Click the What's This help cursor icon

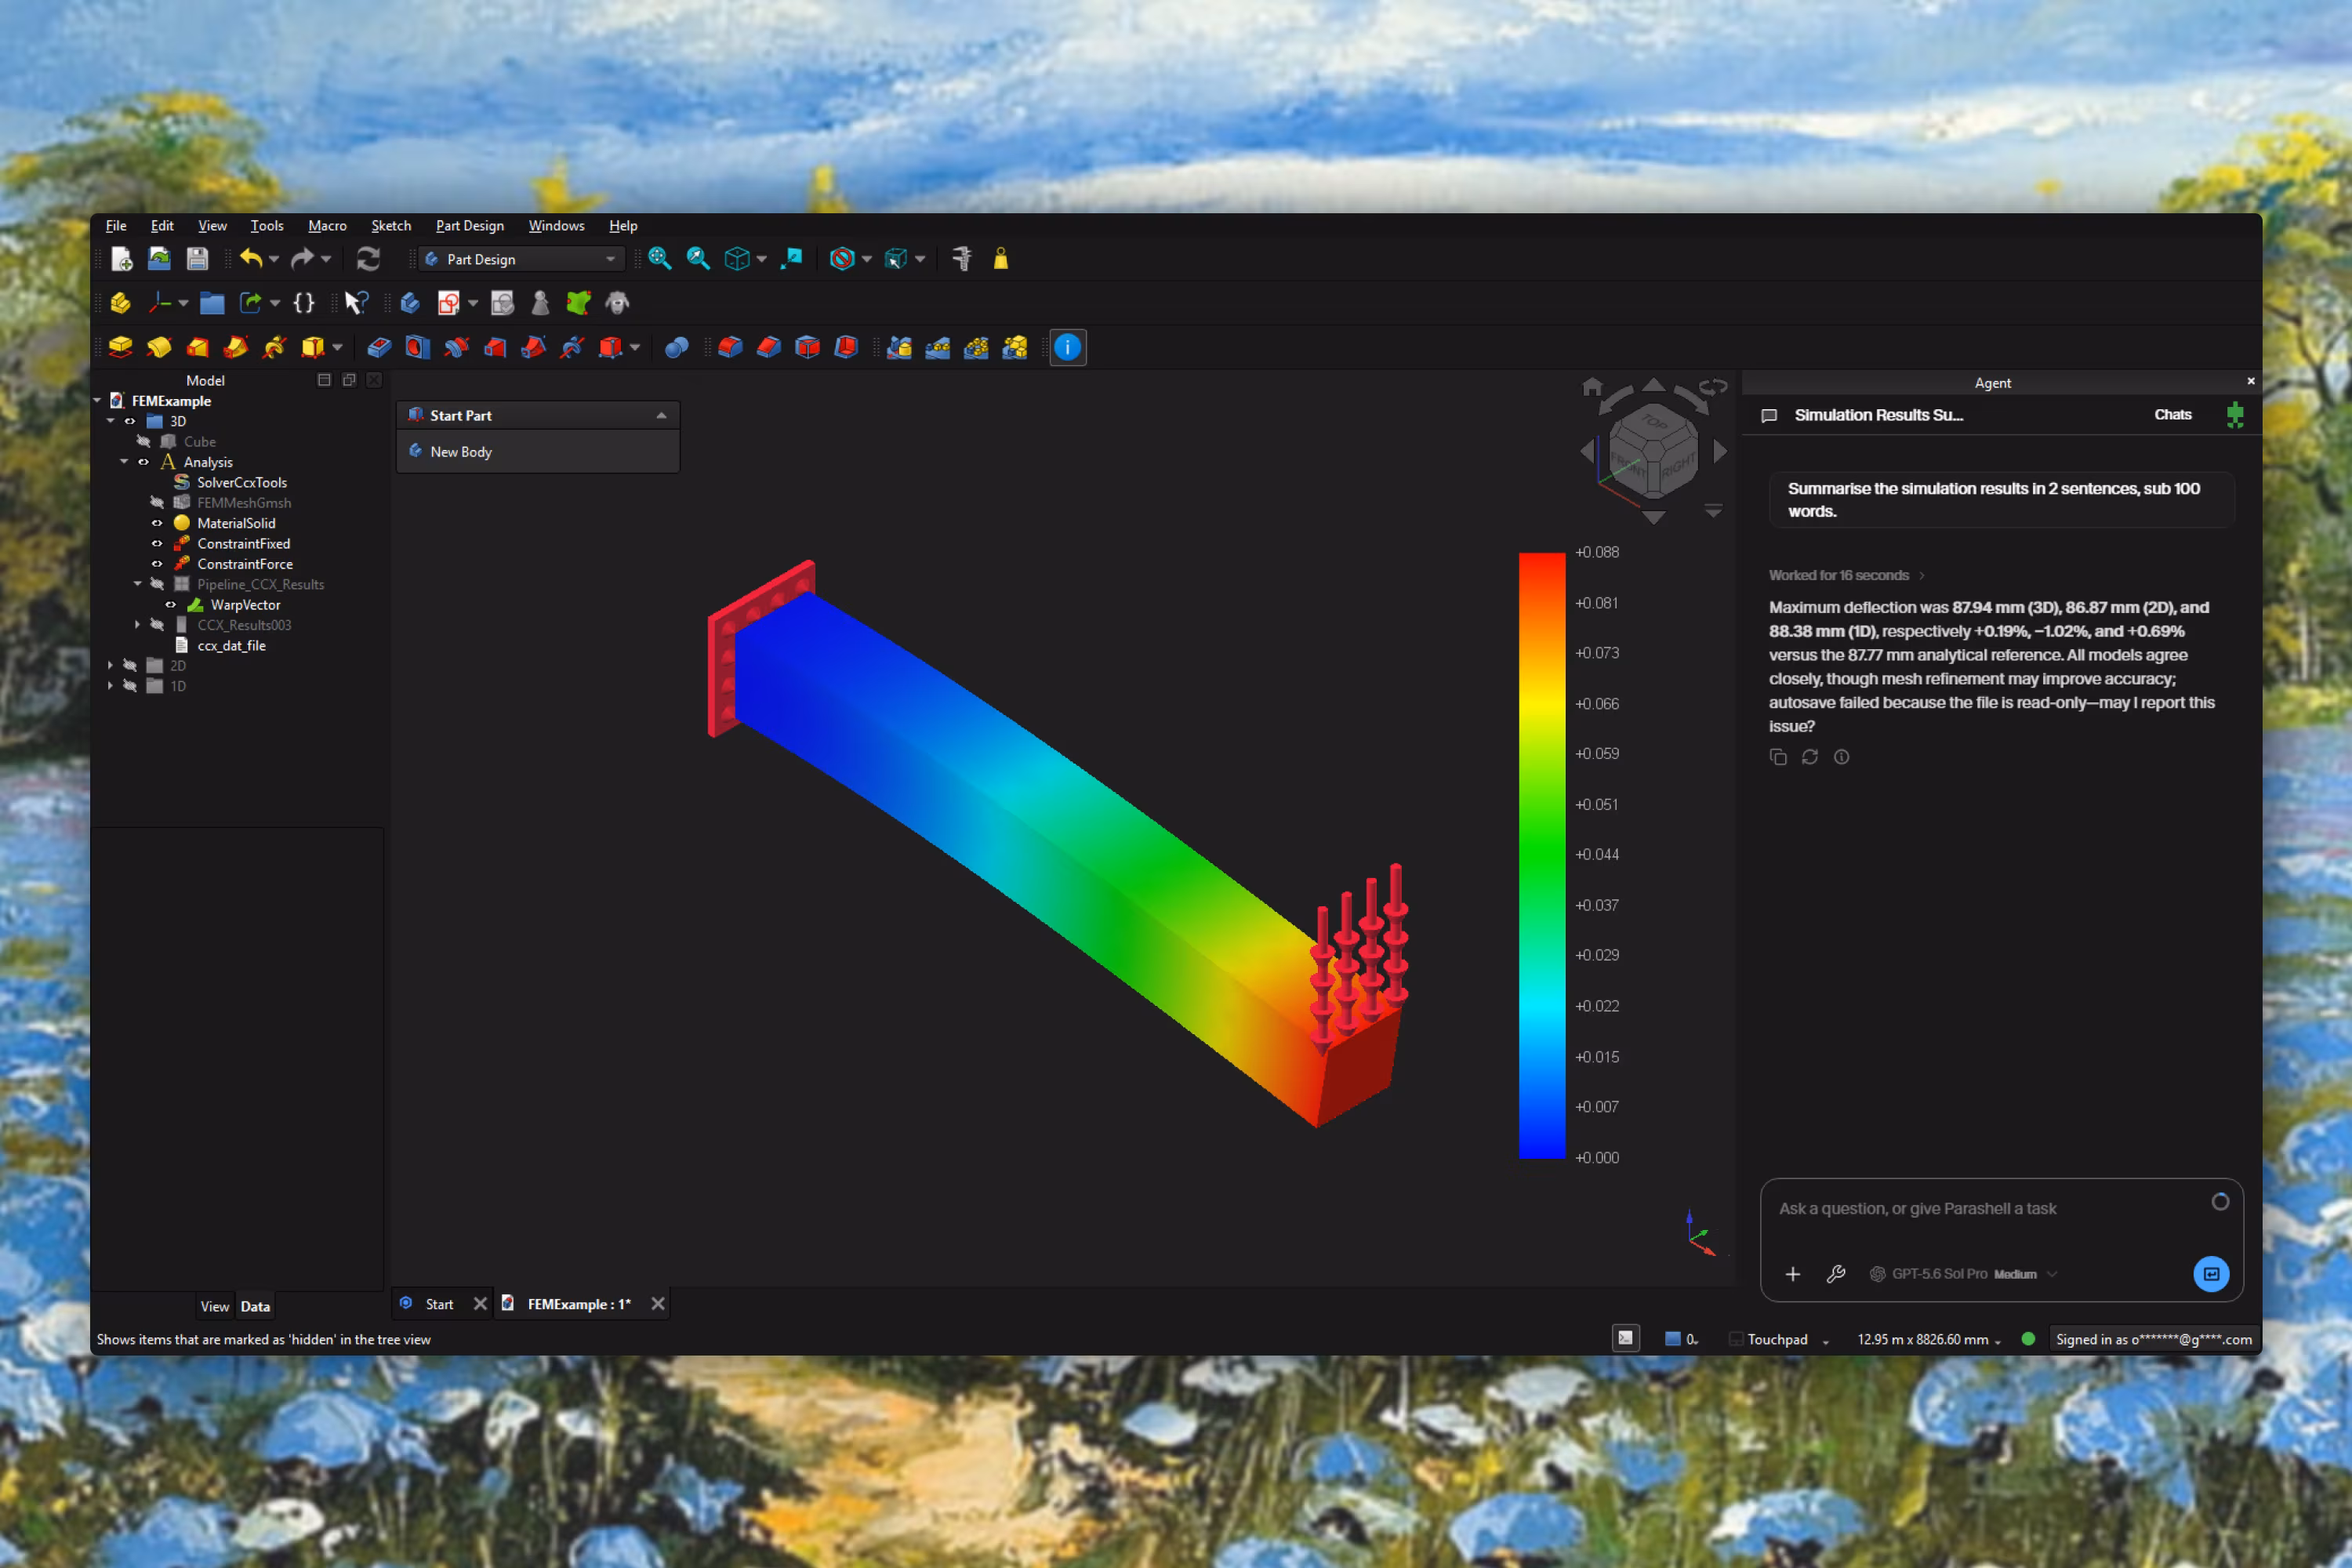tap(356, 303)
